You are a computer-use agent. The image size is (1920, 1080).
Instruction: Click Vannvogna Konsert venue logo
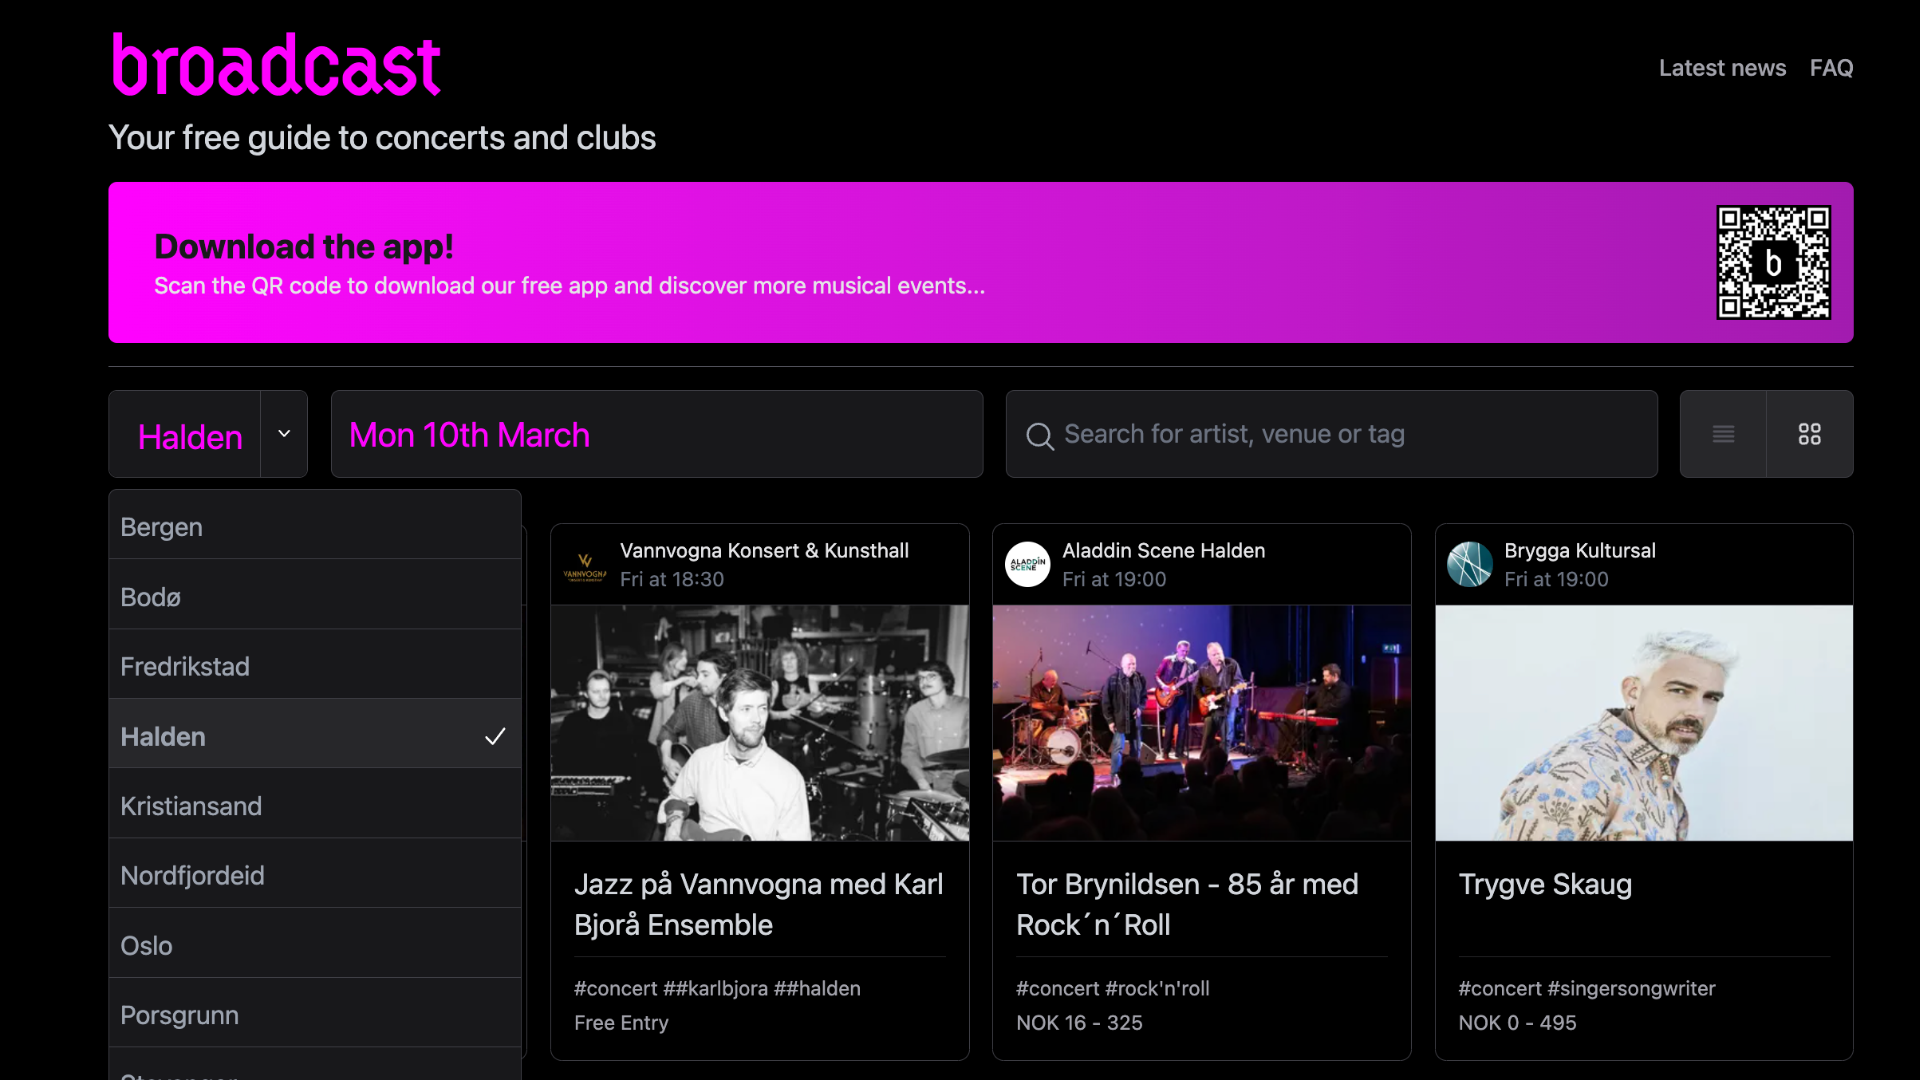[x=585, y=565]
